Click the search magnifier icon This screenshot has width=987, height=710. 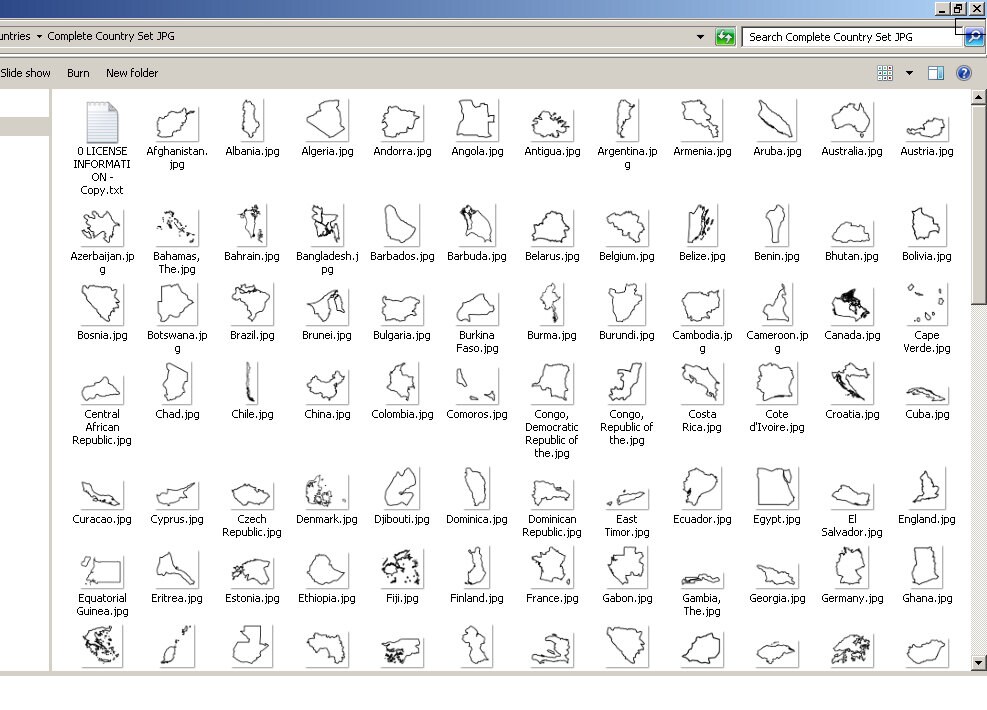click(x=972, y=36)
